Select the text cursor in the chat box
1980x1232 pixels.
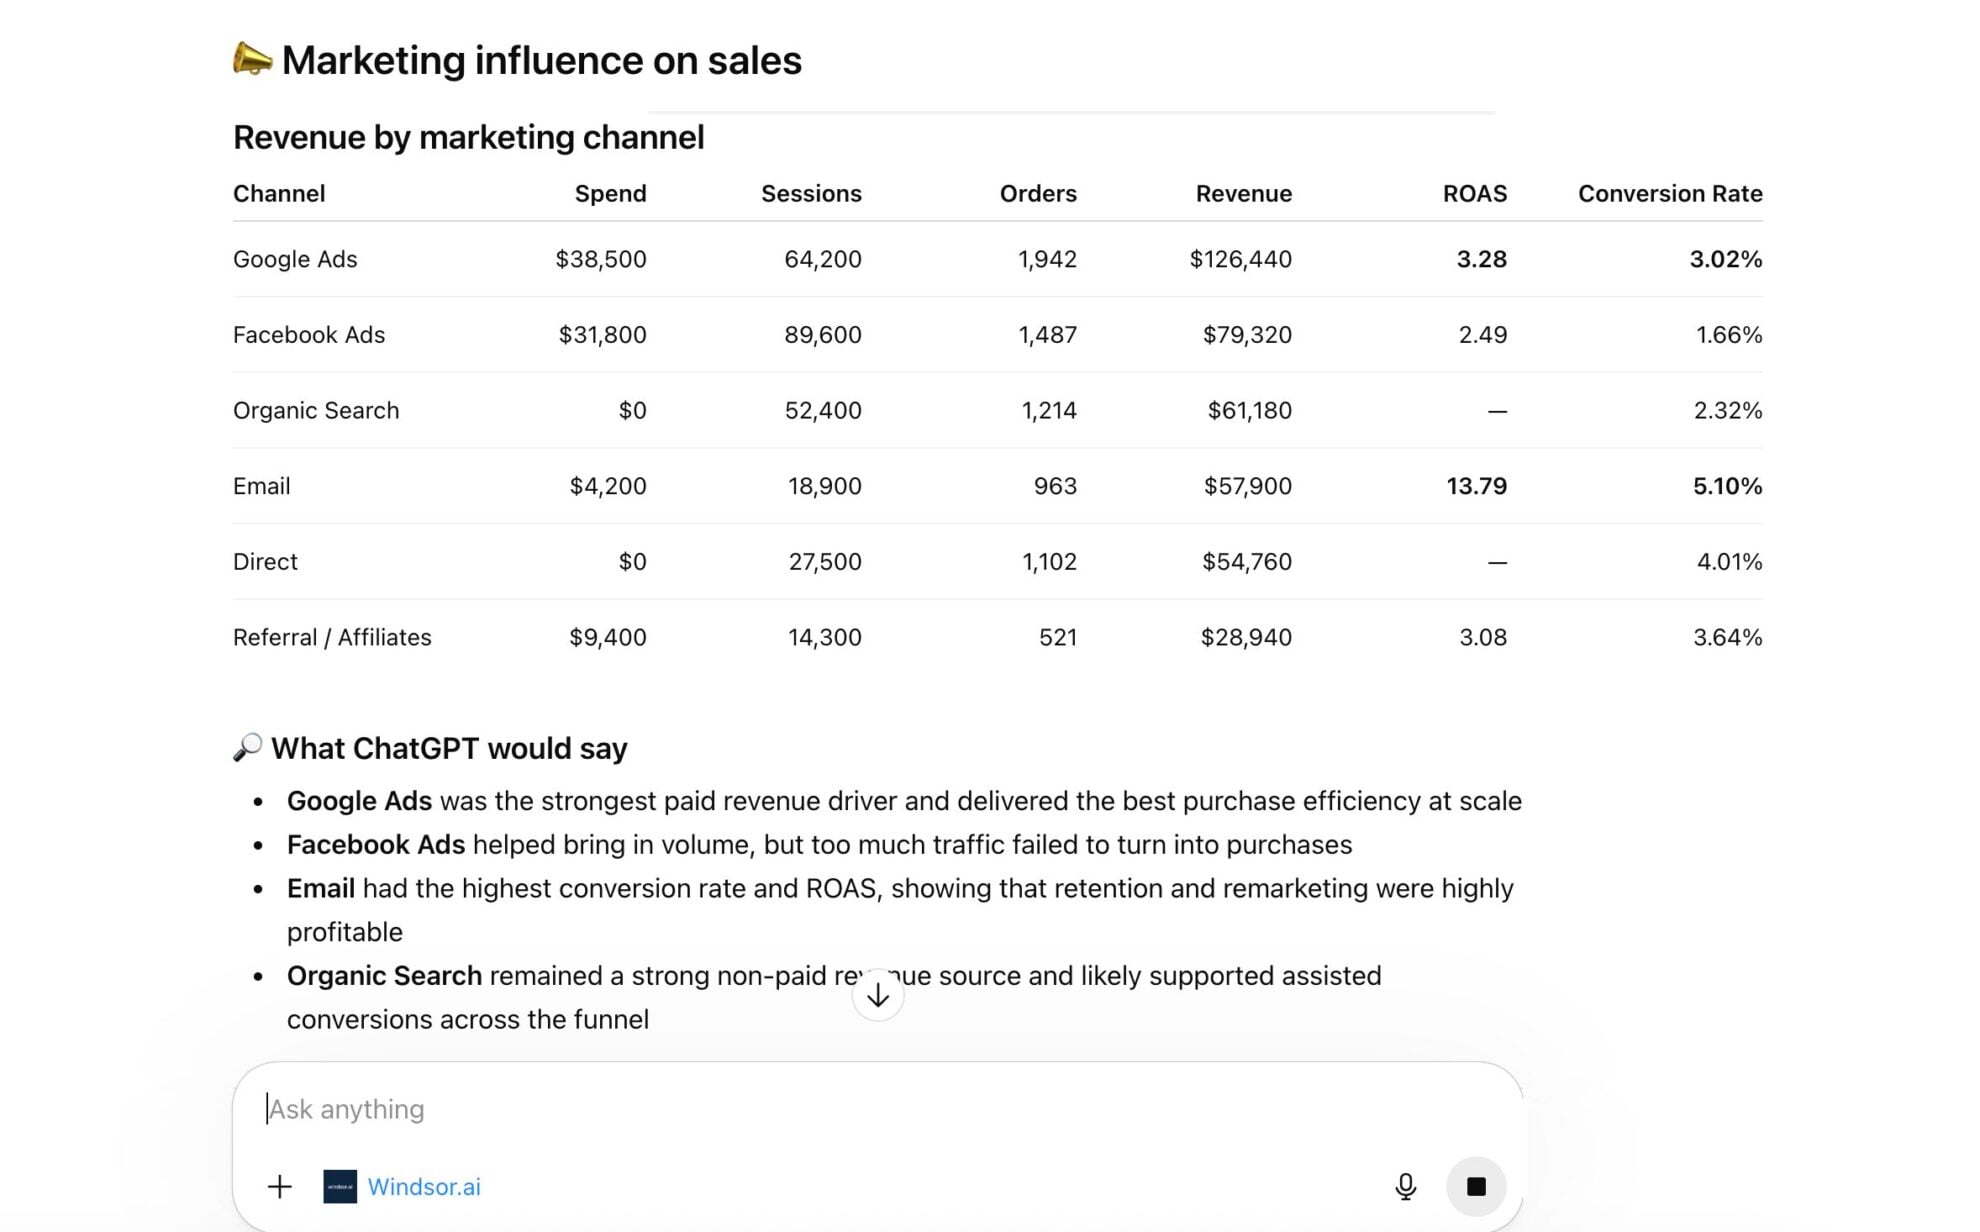(x=268, y=1109)
